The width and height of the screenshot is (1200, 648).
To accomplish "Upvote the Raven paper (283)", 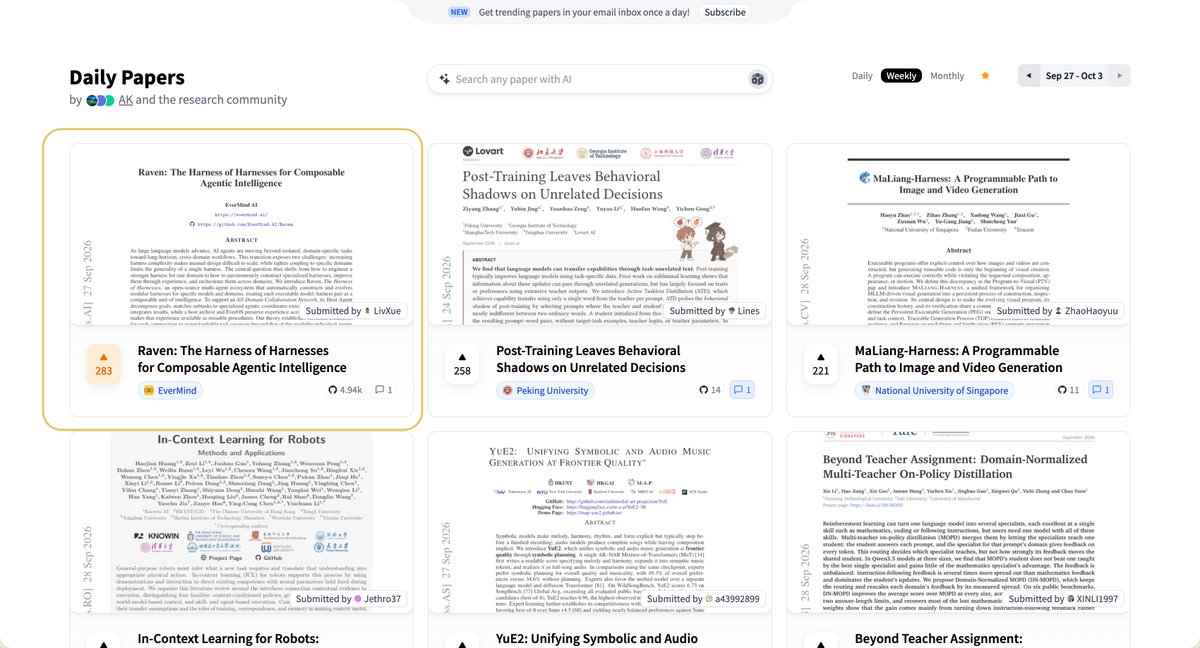I will tap(103, 364).
